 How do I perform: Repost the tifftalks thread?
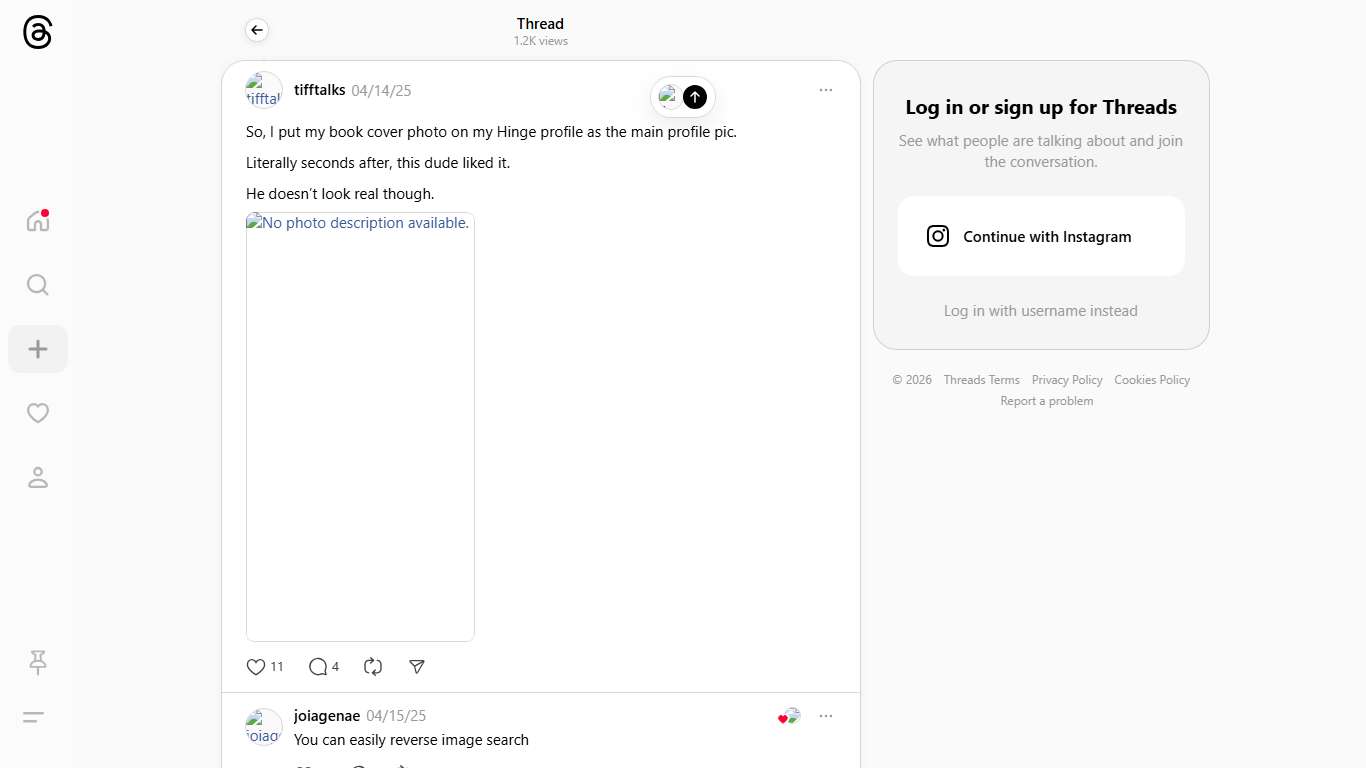click(x=373, y=667)
